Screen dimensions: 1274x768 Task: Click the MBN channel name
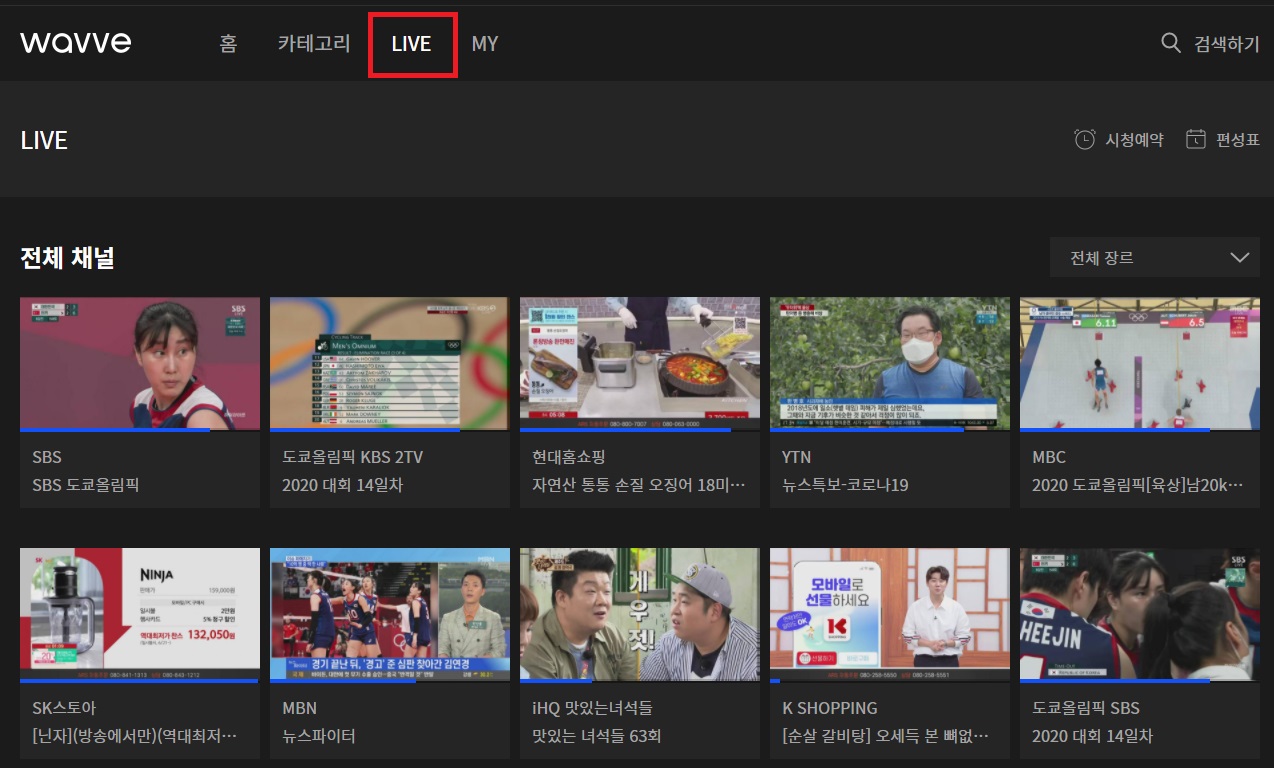click(300, 708)
